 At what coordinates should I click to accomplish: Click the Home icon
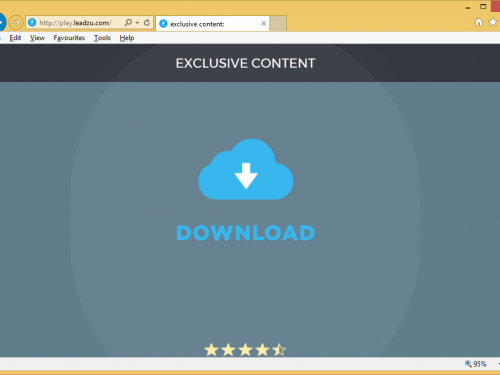coord(479,23)
